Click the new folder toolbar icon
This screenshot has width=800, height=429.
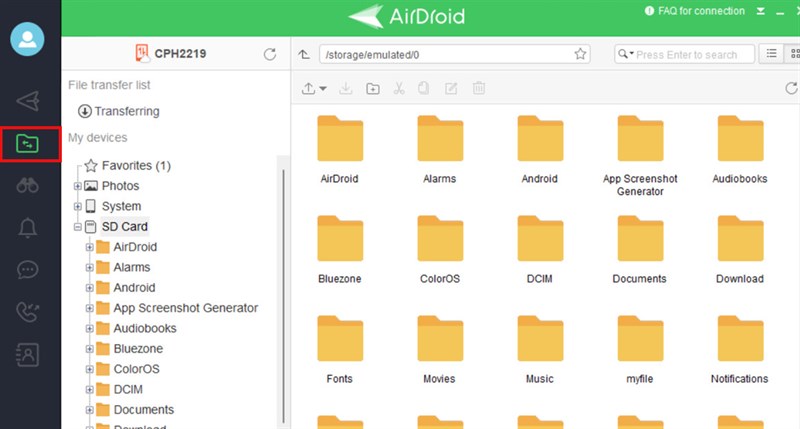point(373,89)
